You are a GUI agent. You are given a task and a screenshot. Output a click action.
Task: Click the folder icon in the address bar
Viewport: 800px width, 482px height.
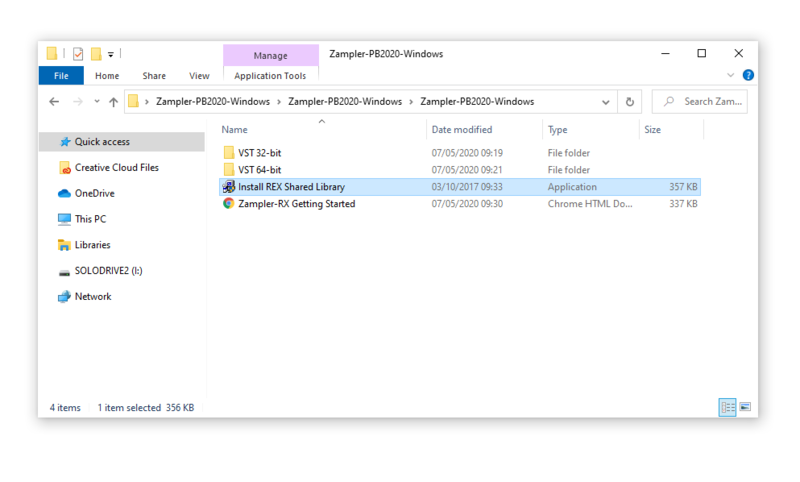[x=133, y=101]
